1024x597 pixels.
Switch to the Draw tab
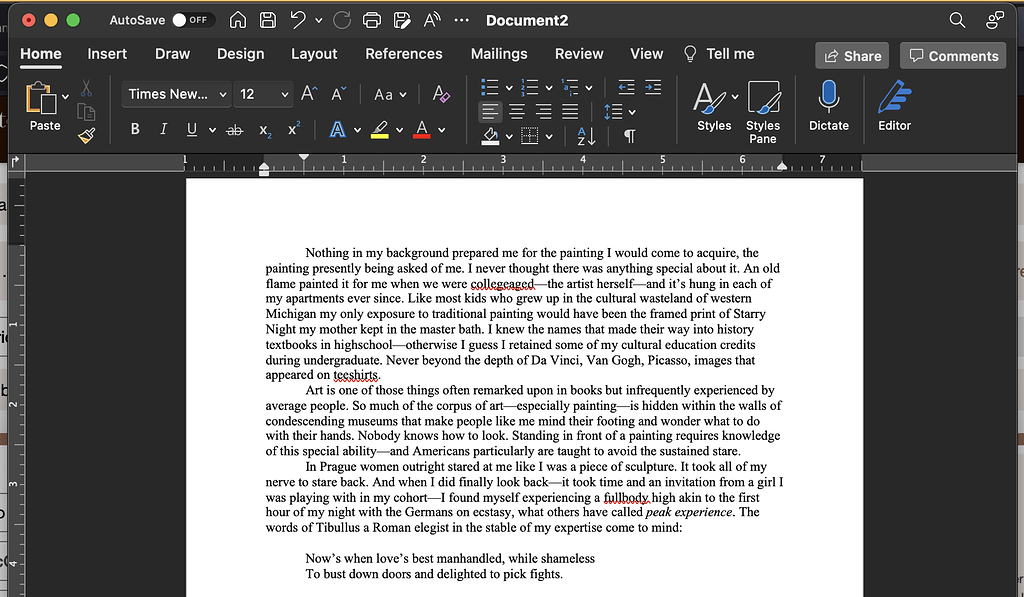[x=172, y=54]
